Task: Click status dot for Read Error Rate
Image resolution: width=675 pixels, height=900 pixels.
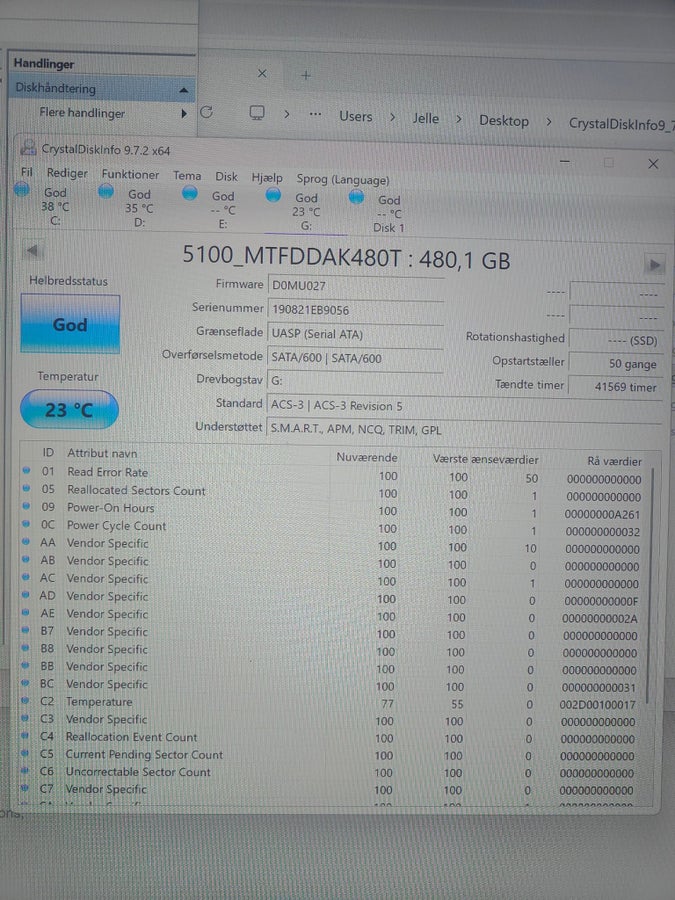Action: pyautogui.click(x=26, y=471)
